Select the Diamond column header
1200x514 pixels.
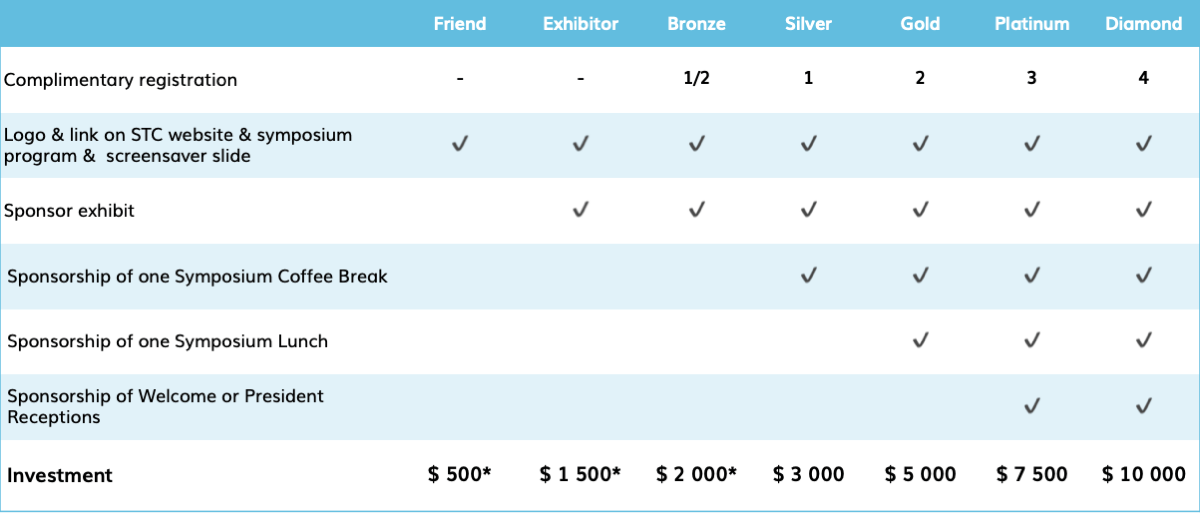tap(1144, 24)
